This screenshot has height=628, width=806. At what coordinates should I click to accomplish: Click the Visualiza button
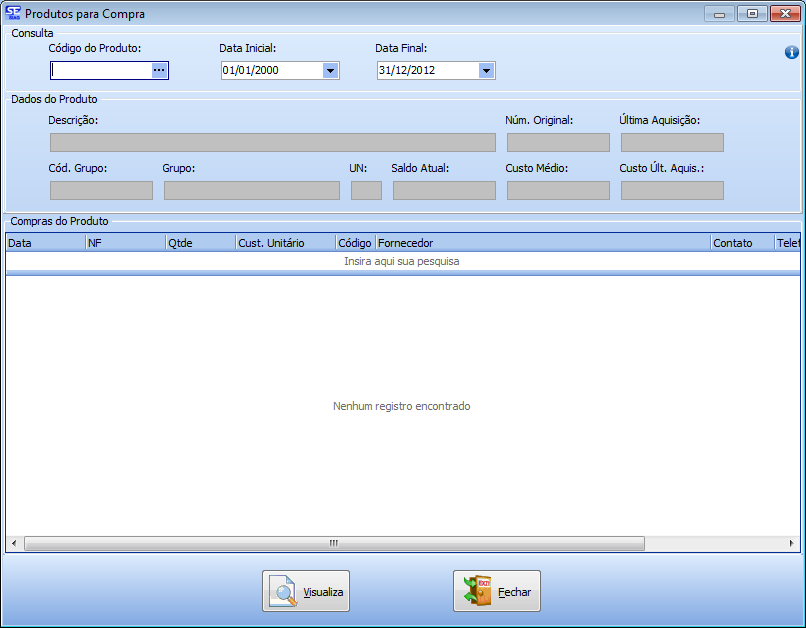pos(306,591)
